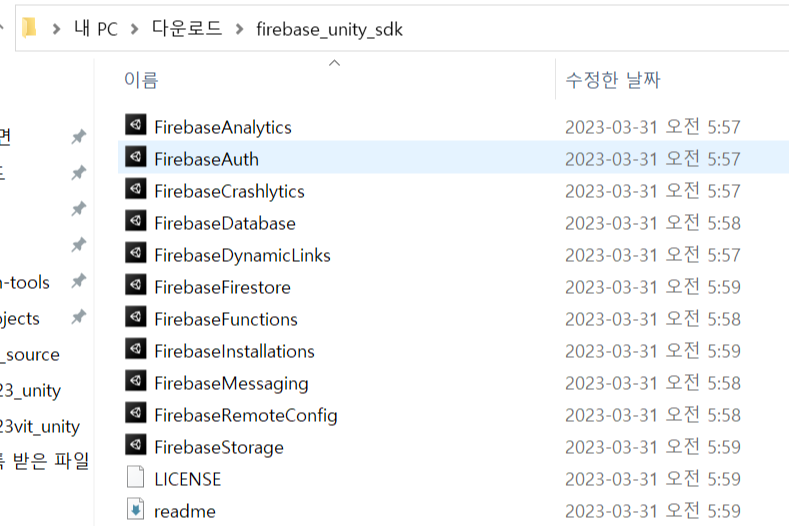789x526 pixels.
Task: Expand the chevron before 내 PC
Action: pos(56,29)
